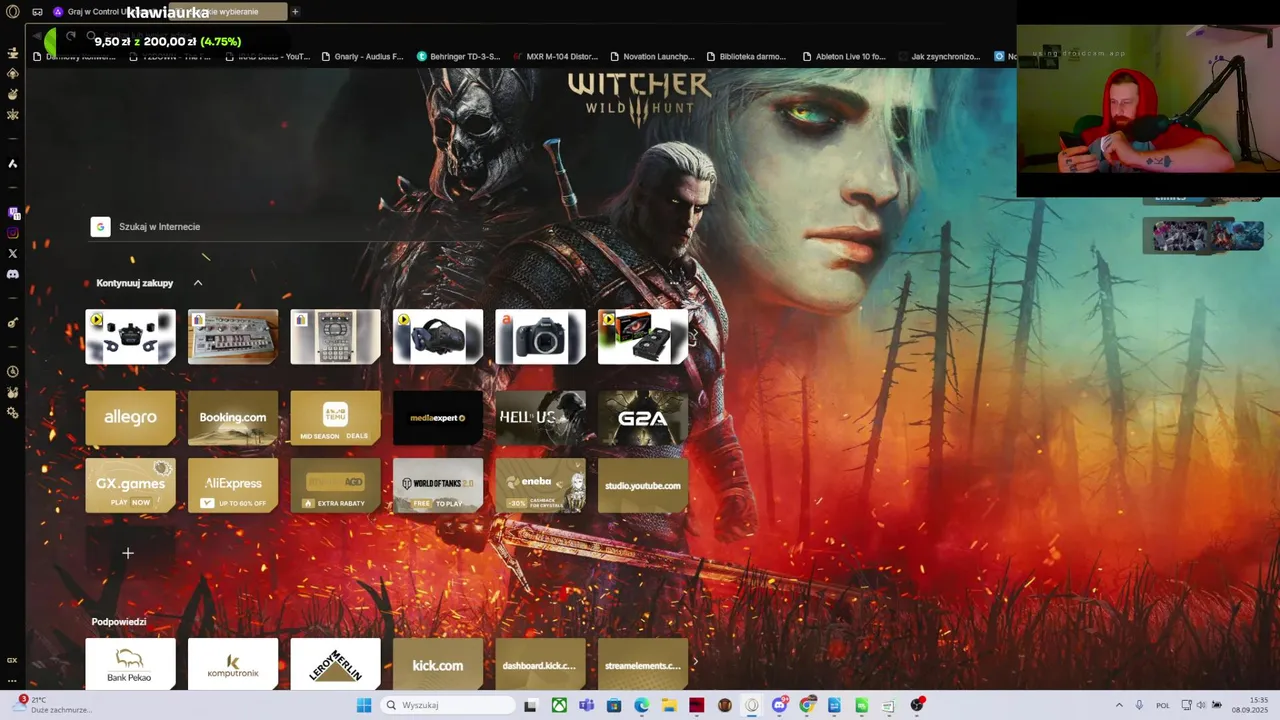
Task: Click the Google icon in search box
Action: [100, 227]
